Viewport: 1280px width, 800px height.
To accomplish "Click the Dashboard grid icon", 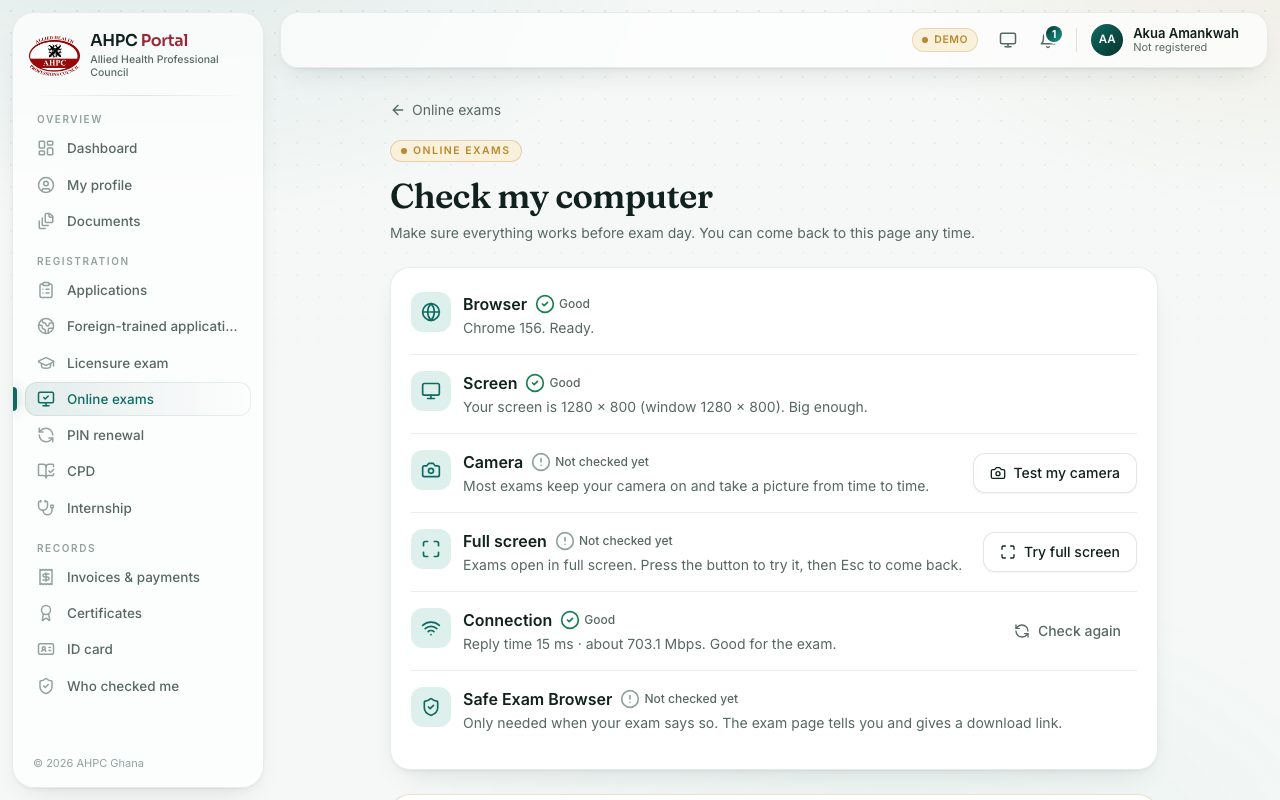I will (x=46, y=148).
